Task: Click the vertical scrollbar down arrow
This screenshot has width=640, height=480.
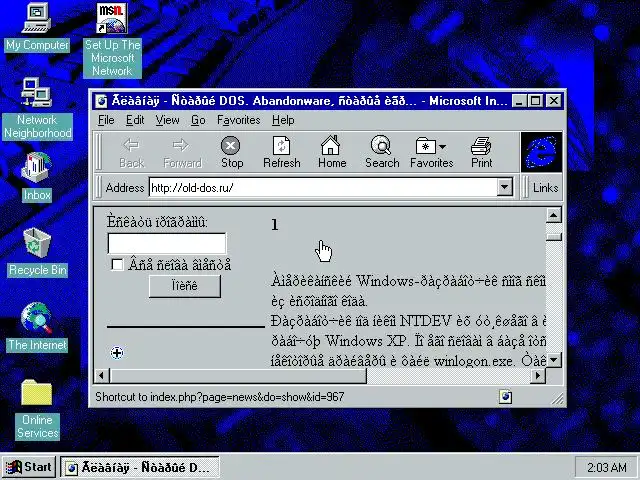Action: pos(553,360)
